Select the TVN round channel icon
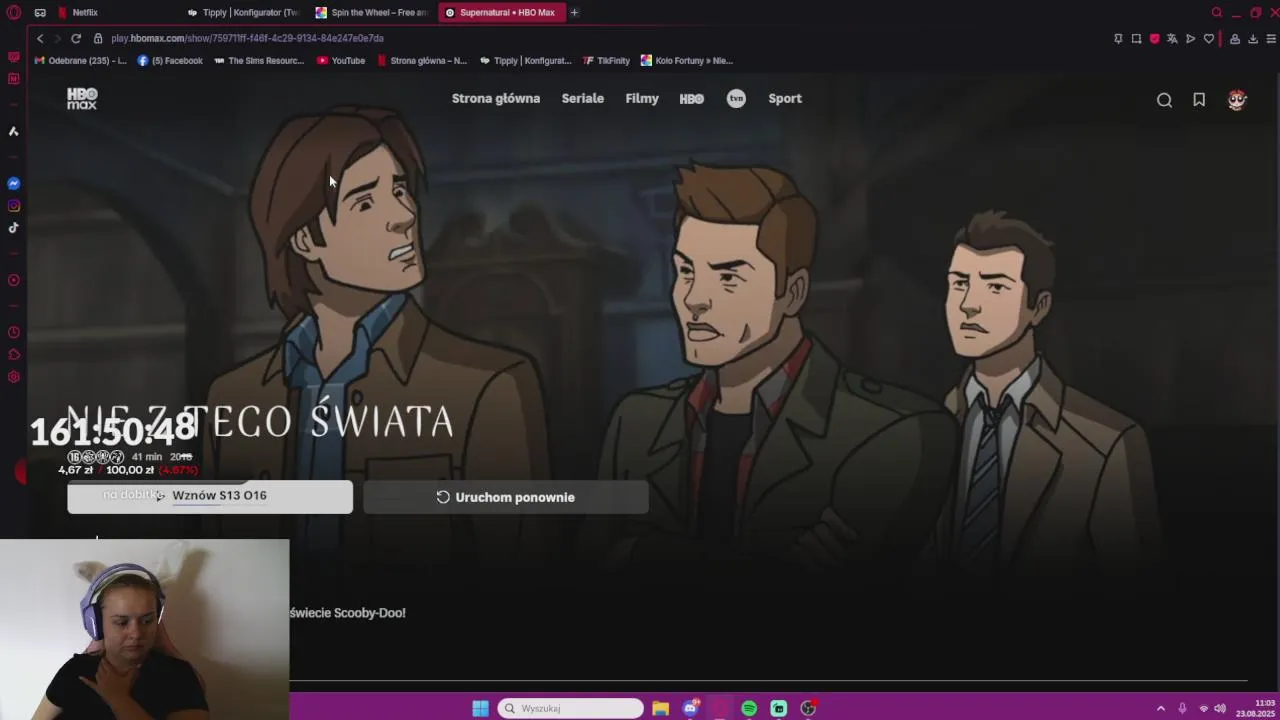Image resolution: width=1280 pixels, height=720 pixels. pyautogui.click(x=736, y=98)
